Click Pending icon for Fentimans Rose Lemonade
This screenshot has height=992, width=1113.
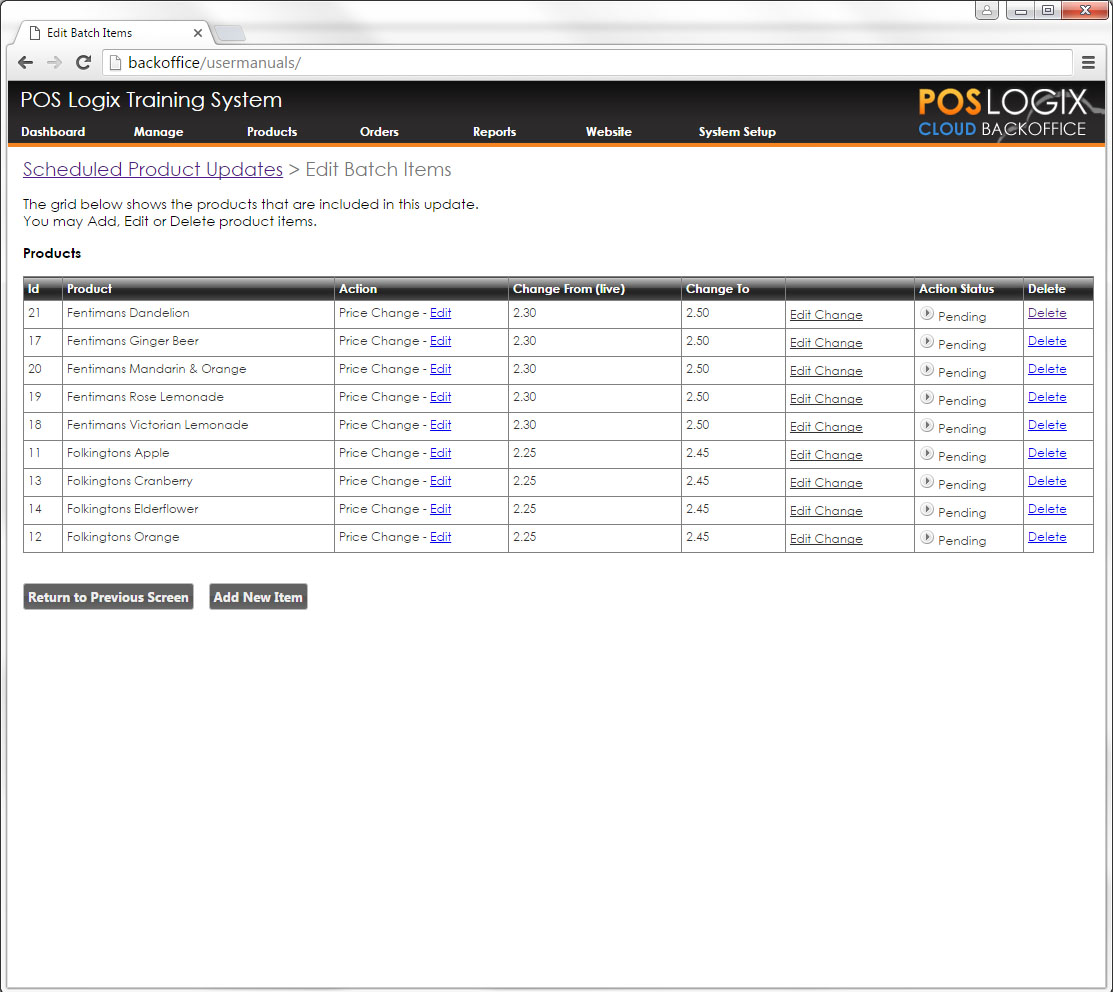click(926, 397)
